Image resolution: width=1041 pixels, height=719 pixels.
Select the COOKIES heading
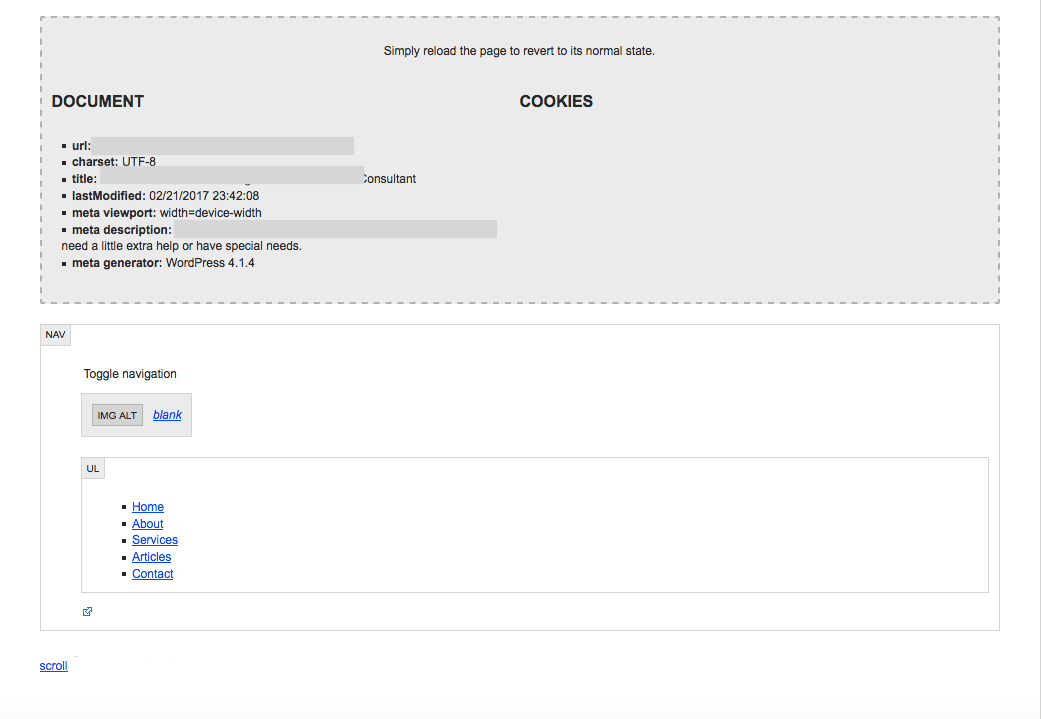[x=556, y=101]
